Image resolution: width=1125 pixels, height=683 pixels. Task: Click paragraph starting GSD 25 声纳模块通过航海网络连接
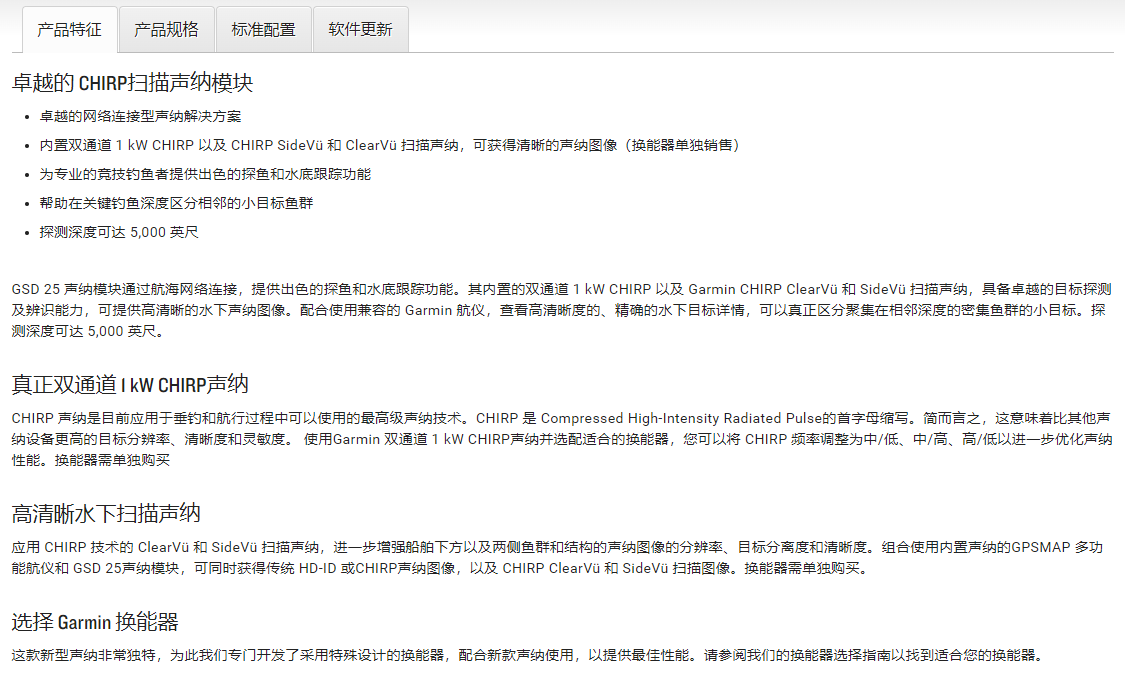click(x=562, y=310)
